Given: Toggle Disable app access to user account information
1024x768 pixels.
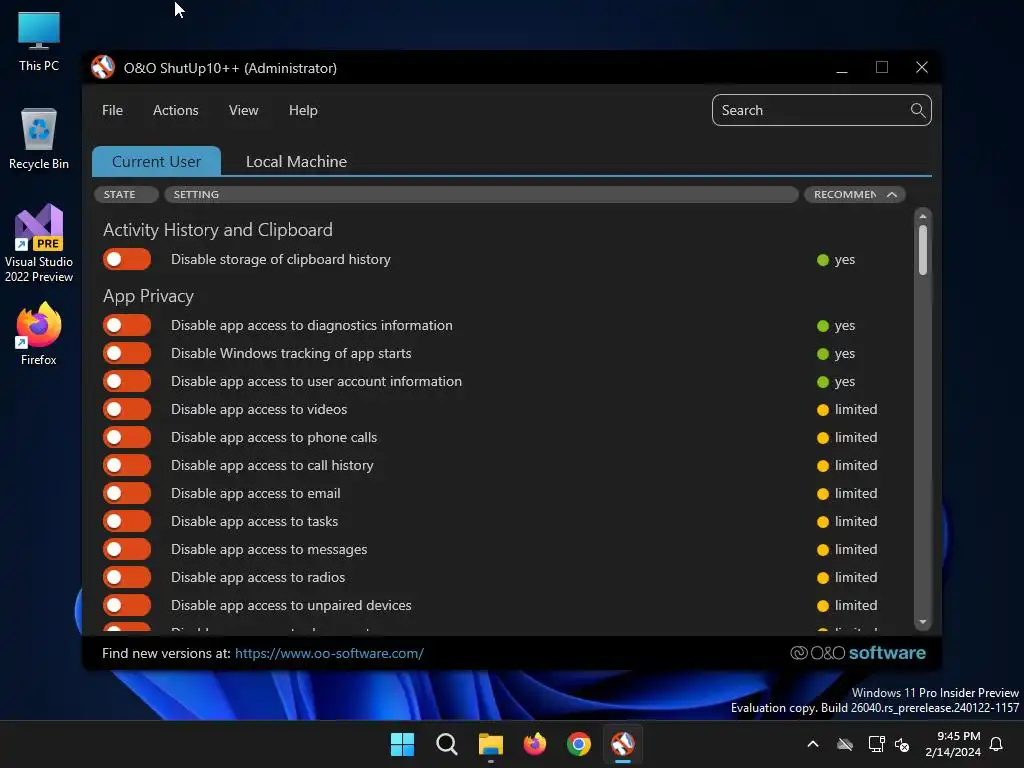Looking at the screenshot, I should (x=127, y=381).
